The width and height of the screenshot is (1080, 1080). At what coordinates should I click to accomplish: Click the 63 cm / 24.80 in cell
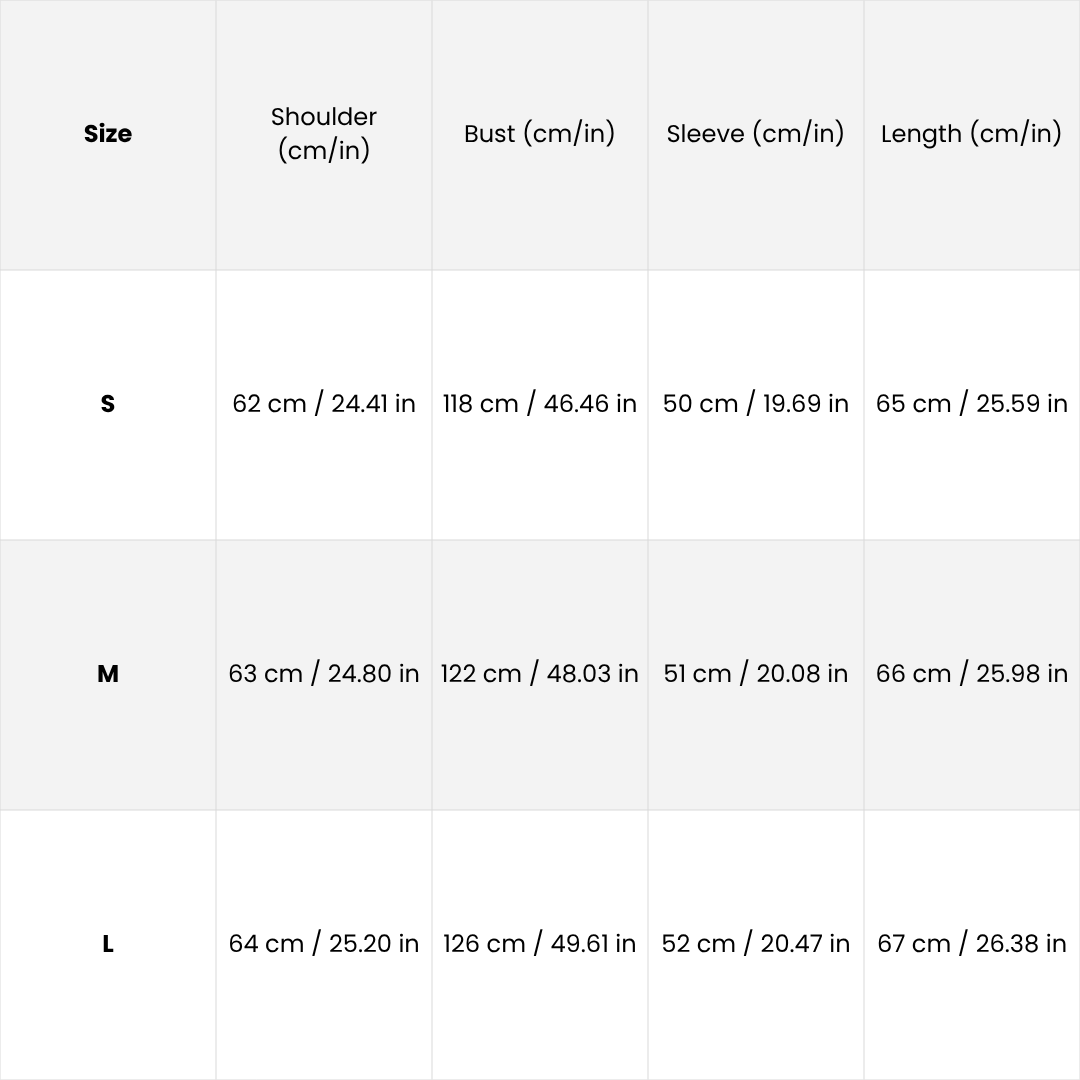(x=324, y=674)
